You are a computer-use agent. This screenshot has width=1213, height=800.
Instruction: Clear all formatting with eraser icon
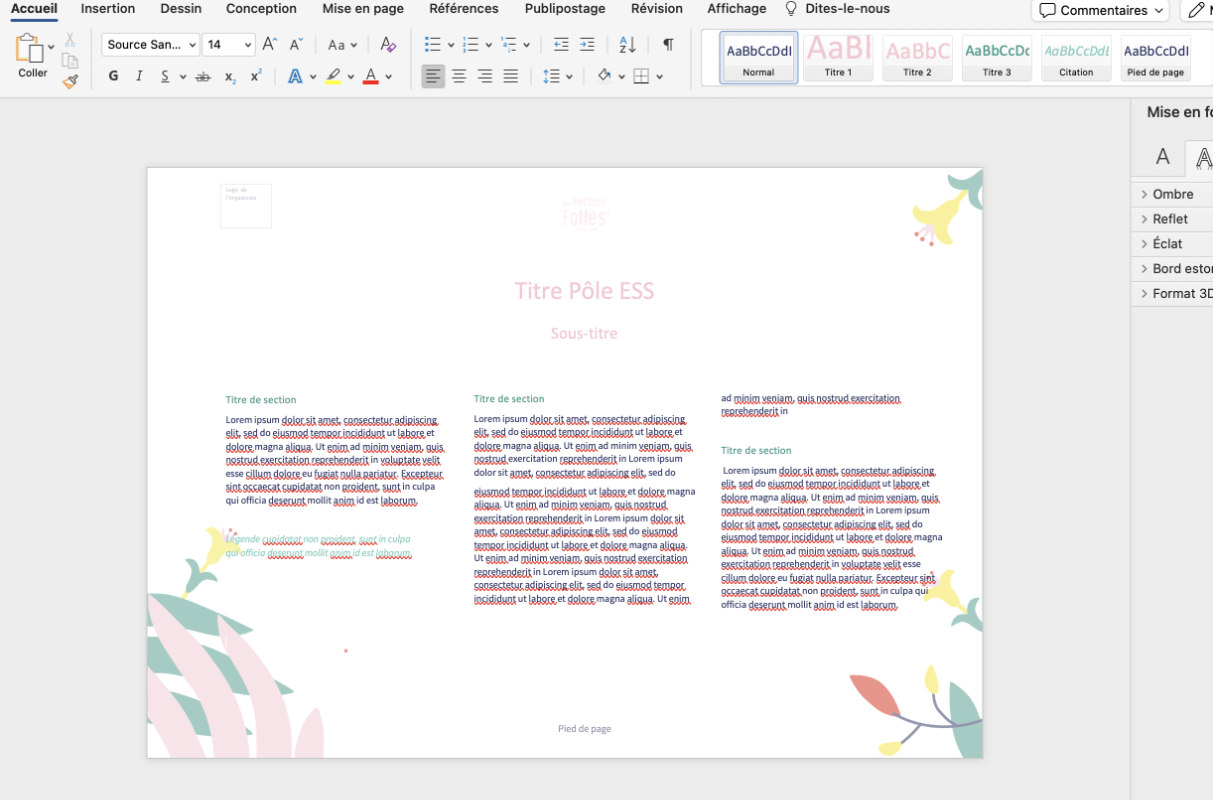pyautogui.click(x=389, y=45)
